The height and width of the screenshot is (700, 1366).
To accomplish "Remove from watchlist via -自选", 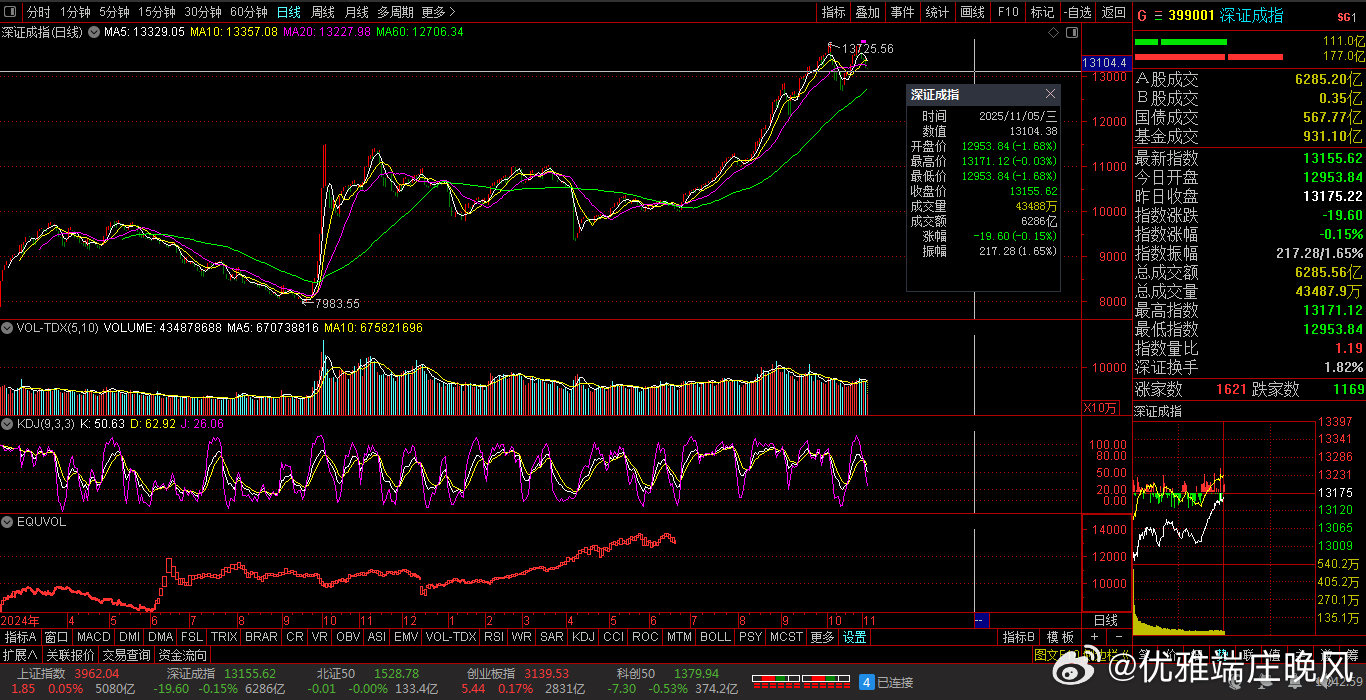I will click(1078, 12).
